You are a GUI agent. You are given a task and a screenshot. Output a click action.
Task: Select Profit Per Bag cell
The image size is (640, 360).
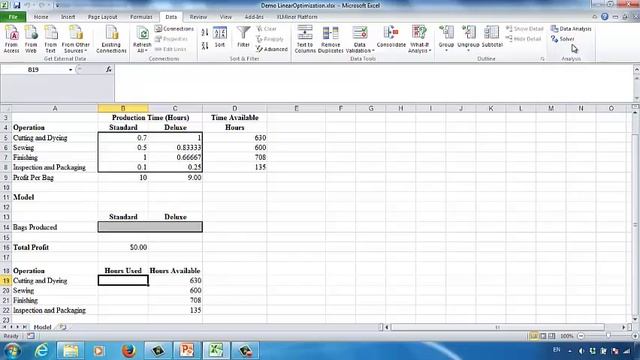(55, 178)
